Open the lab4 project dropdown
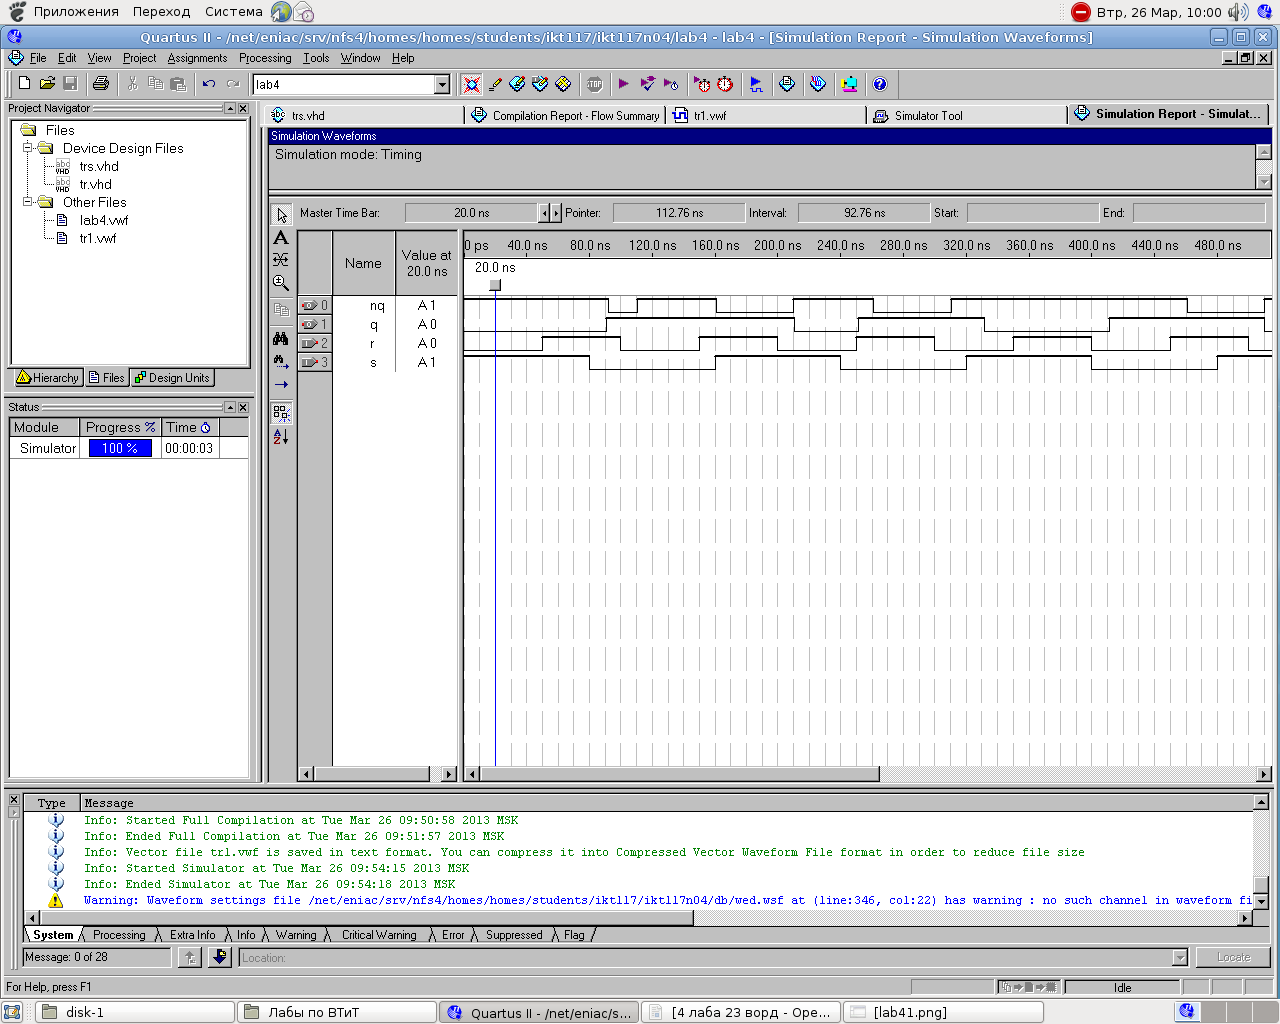Image resolution: width=1280 pixels, height=1024 pixels. click(442, 85)
